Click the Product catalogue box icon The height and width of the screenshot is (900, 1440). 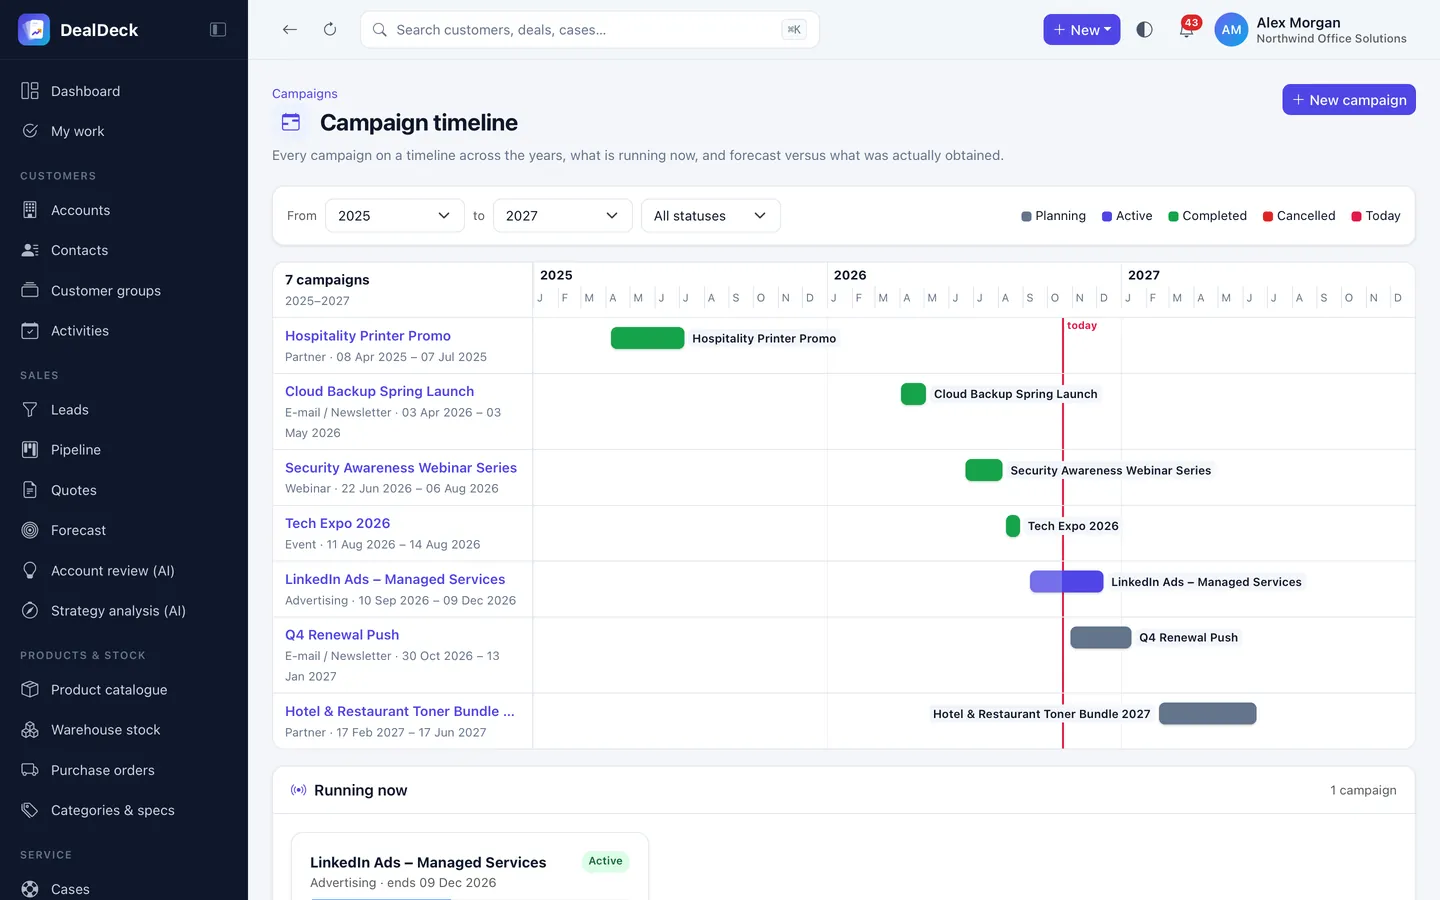(x=30, y=690)
